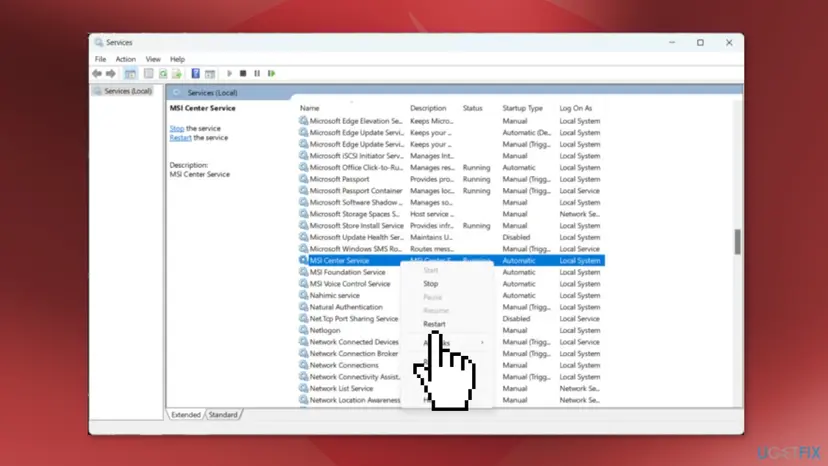The width and height of the screenshot is (828, 466).
Task: Grab the vertical scrollbar thumb of services list
Action: click(x=737, y=242)
